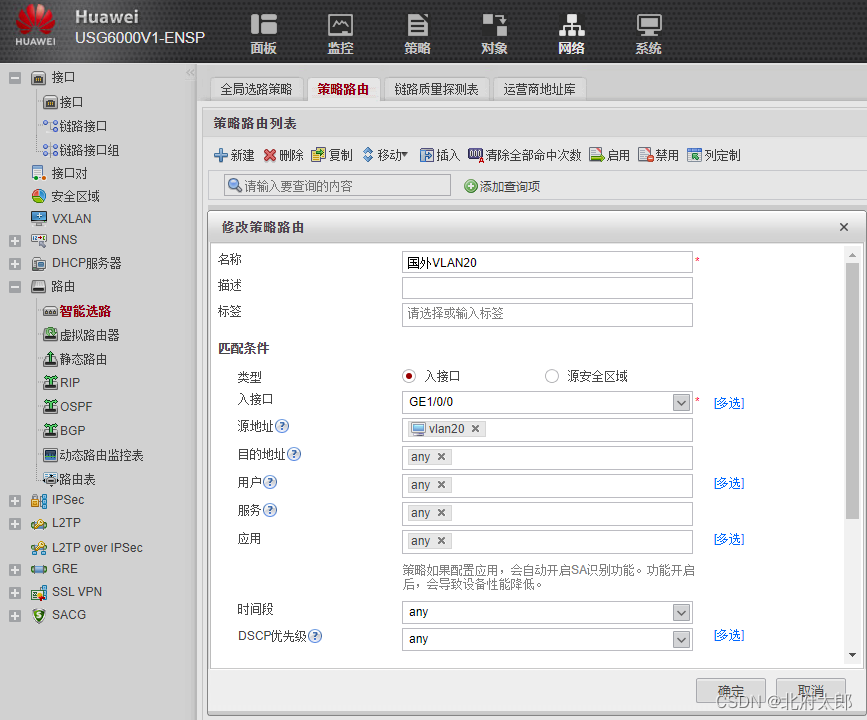
Task: Remove any tag in 服务 field
Action: [441, 513]
